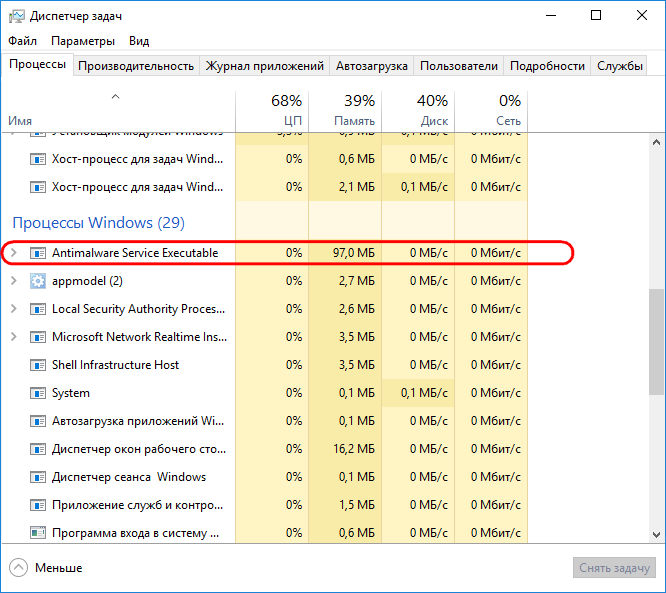This screenshot has height=593, width=666.
Task: Click icon of Хост-процесс row with 0,6 МБ
Action: click(x=38, y=160)
